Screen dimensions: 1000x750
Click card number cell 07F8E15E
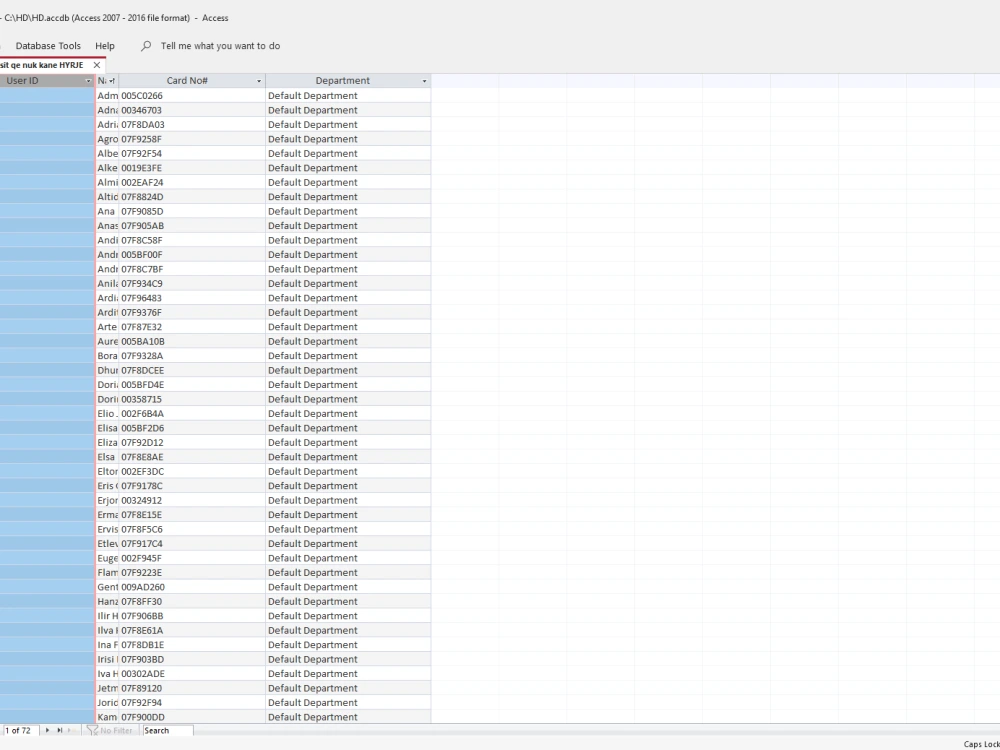pyautogui.click(x=192, y=515)
